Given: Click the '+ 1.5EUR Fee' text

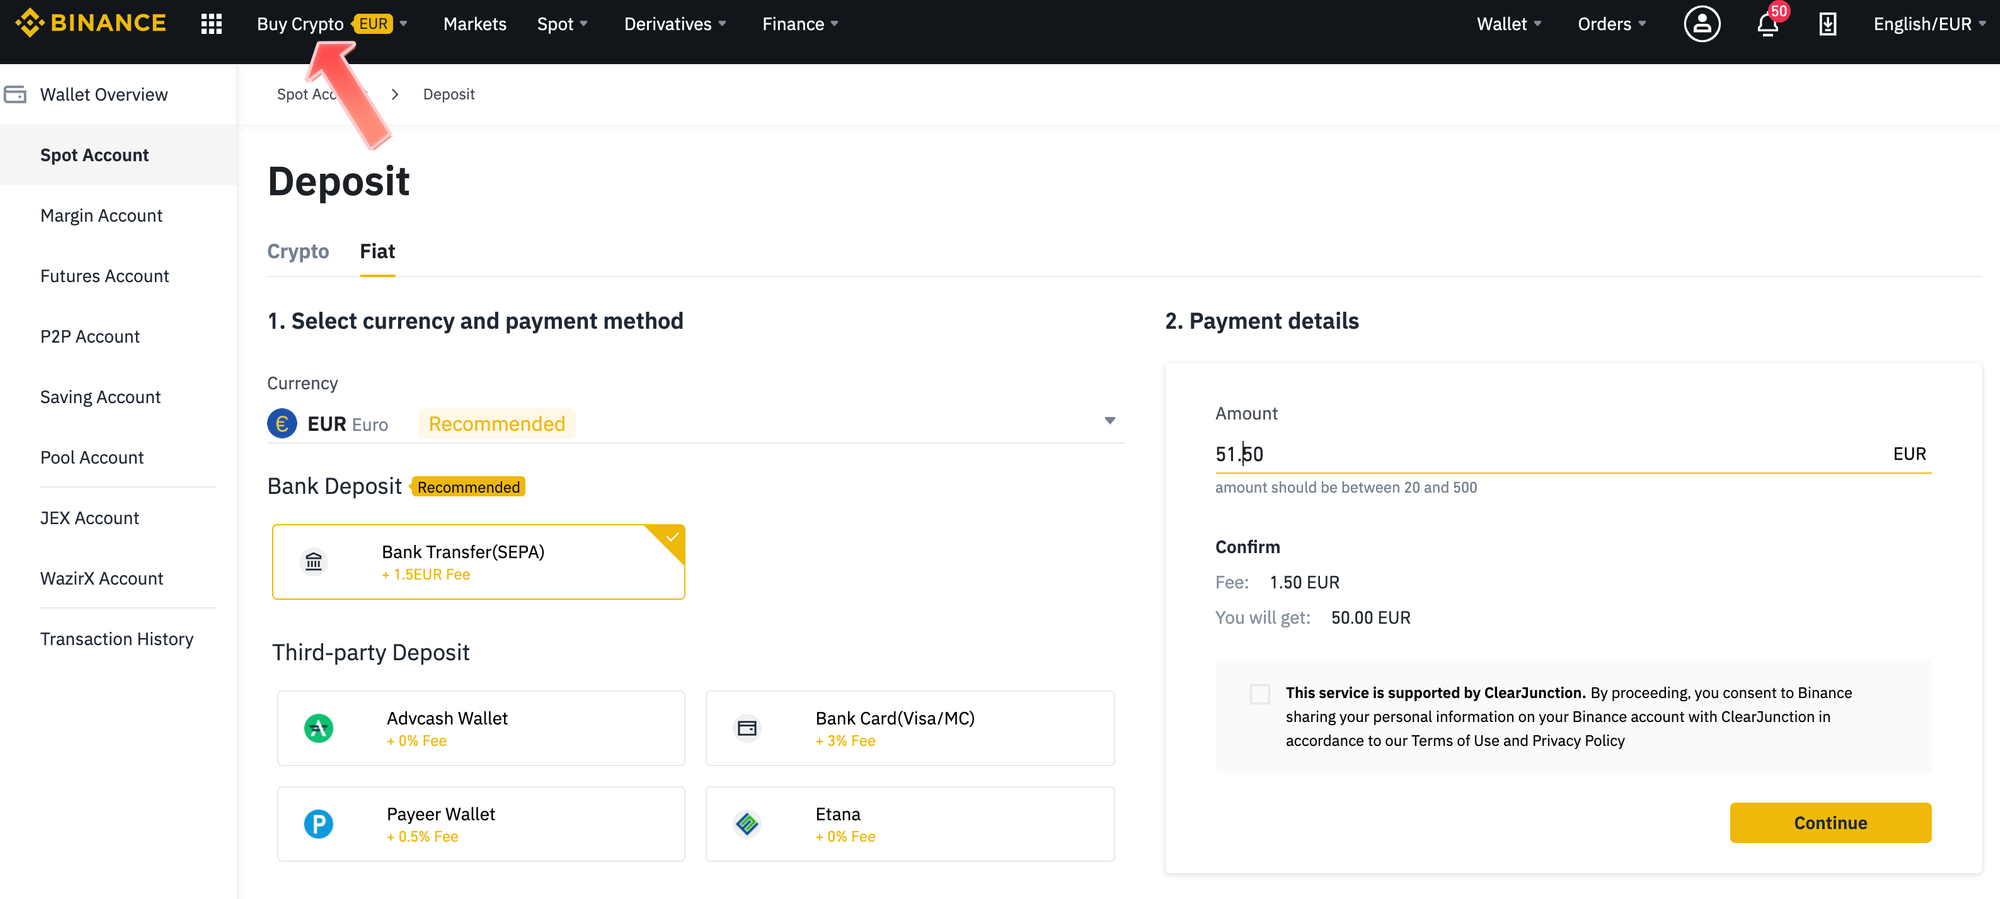Looking at the screenshot, I should (x=426, y=575).
